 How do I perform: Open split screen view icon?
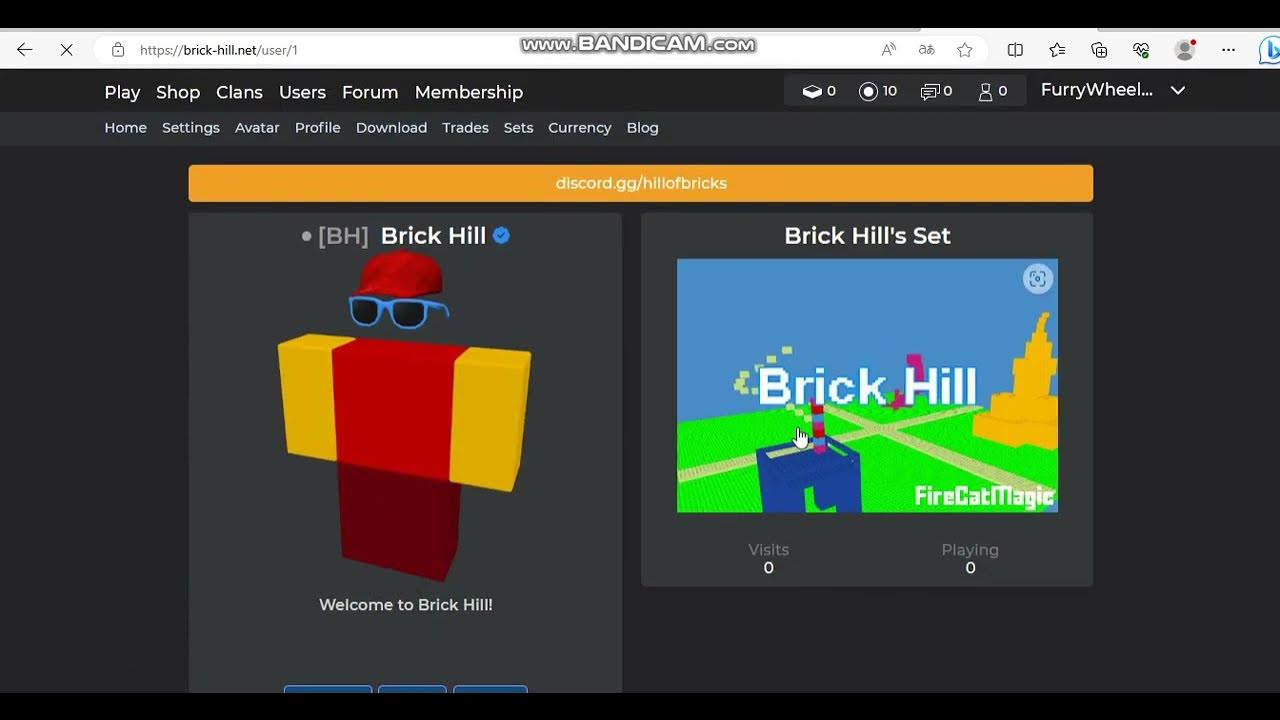click(x=1015, y=50)
